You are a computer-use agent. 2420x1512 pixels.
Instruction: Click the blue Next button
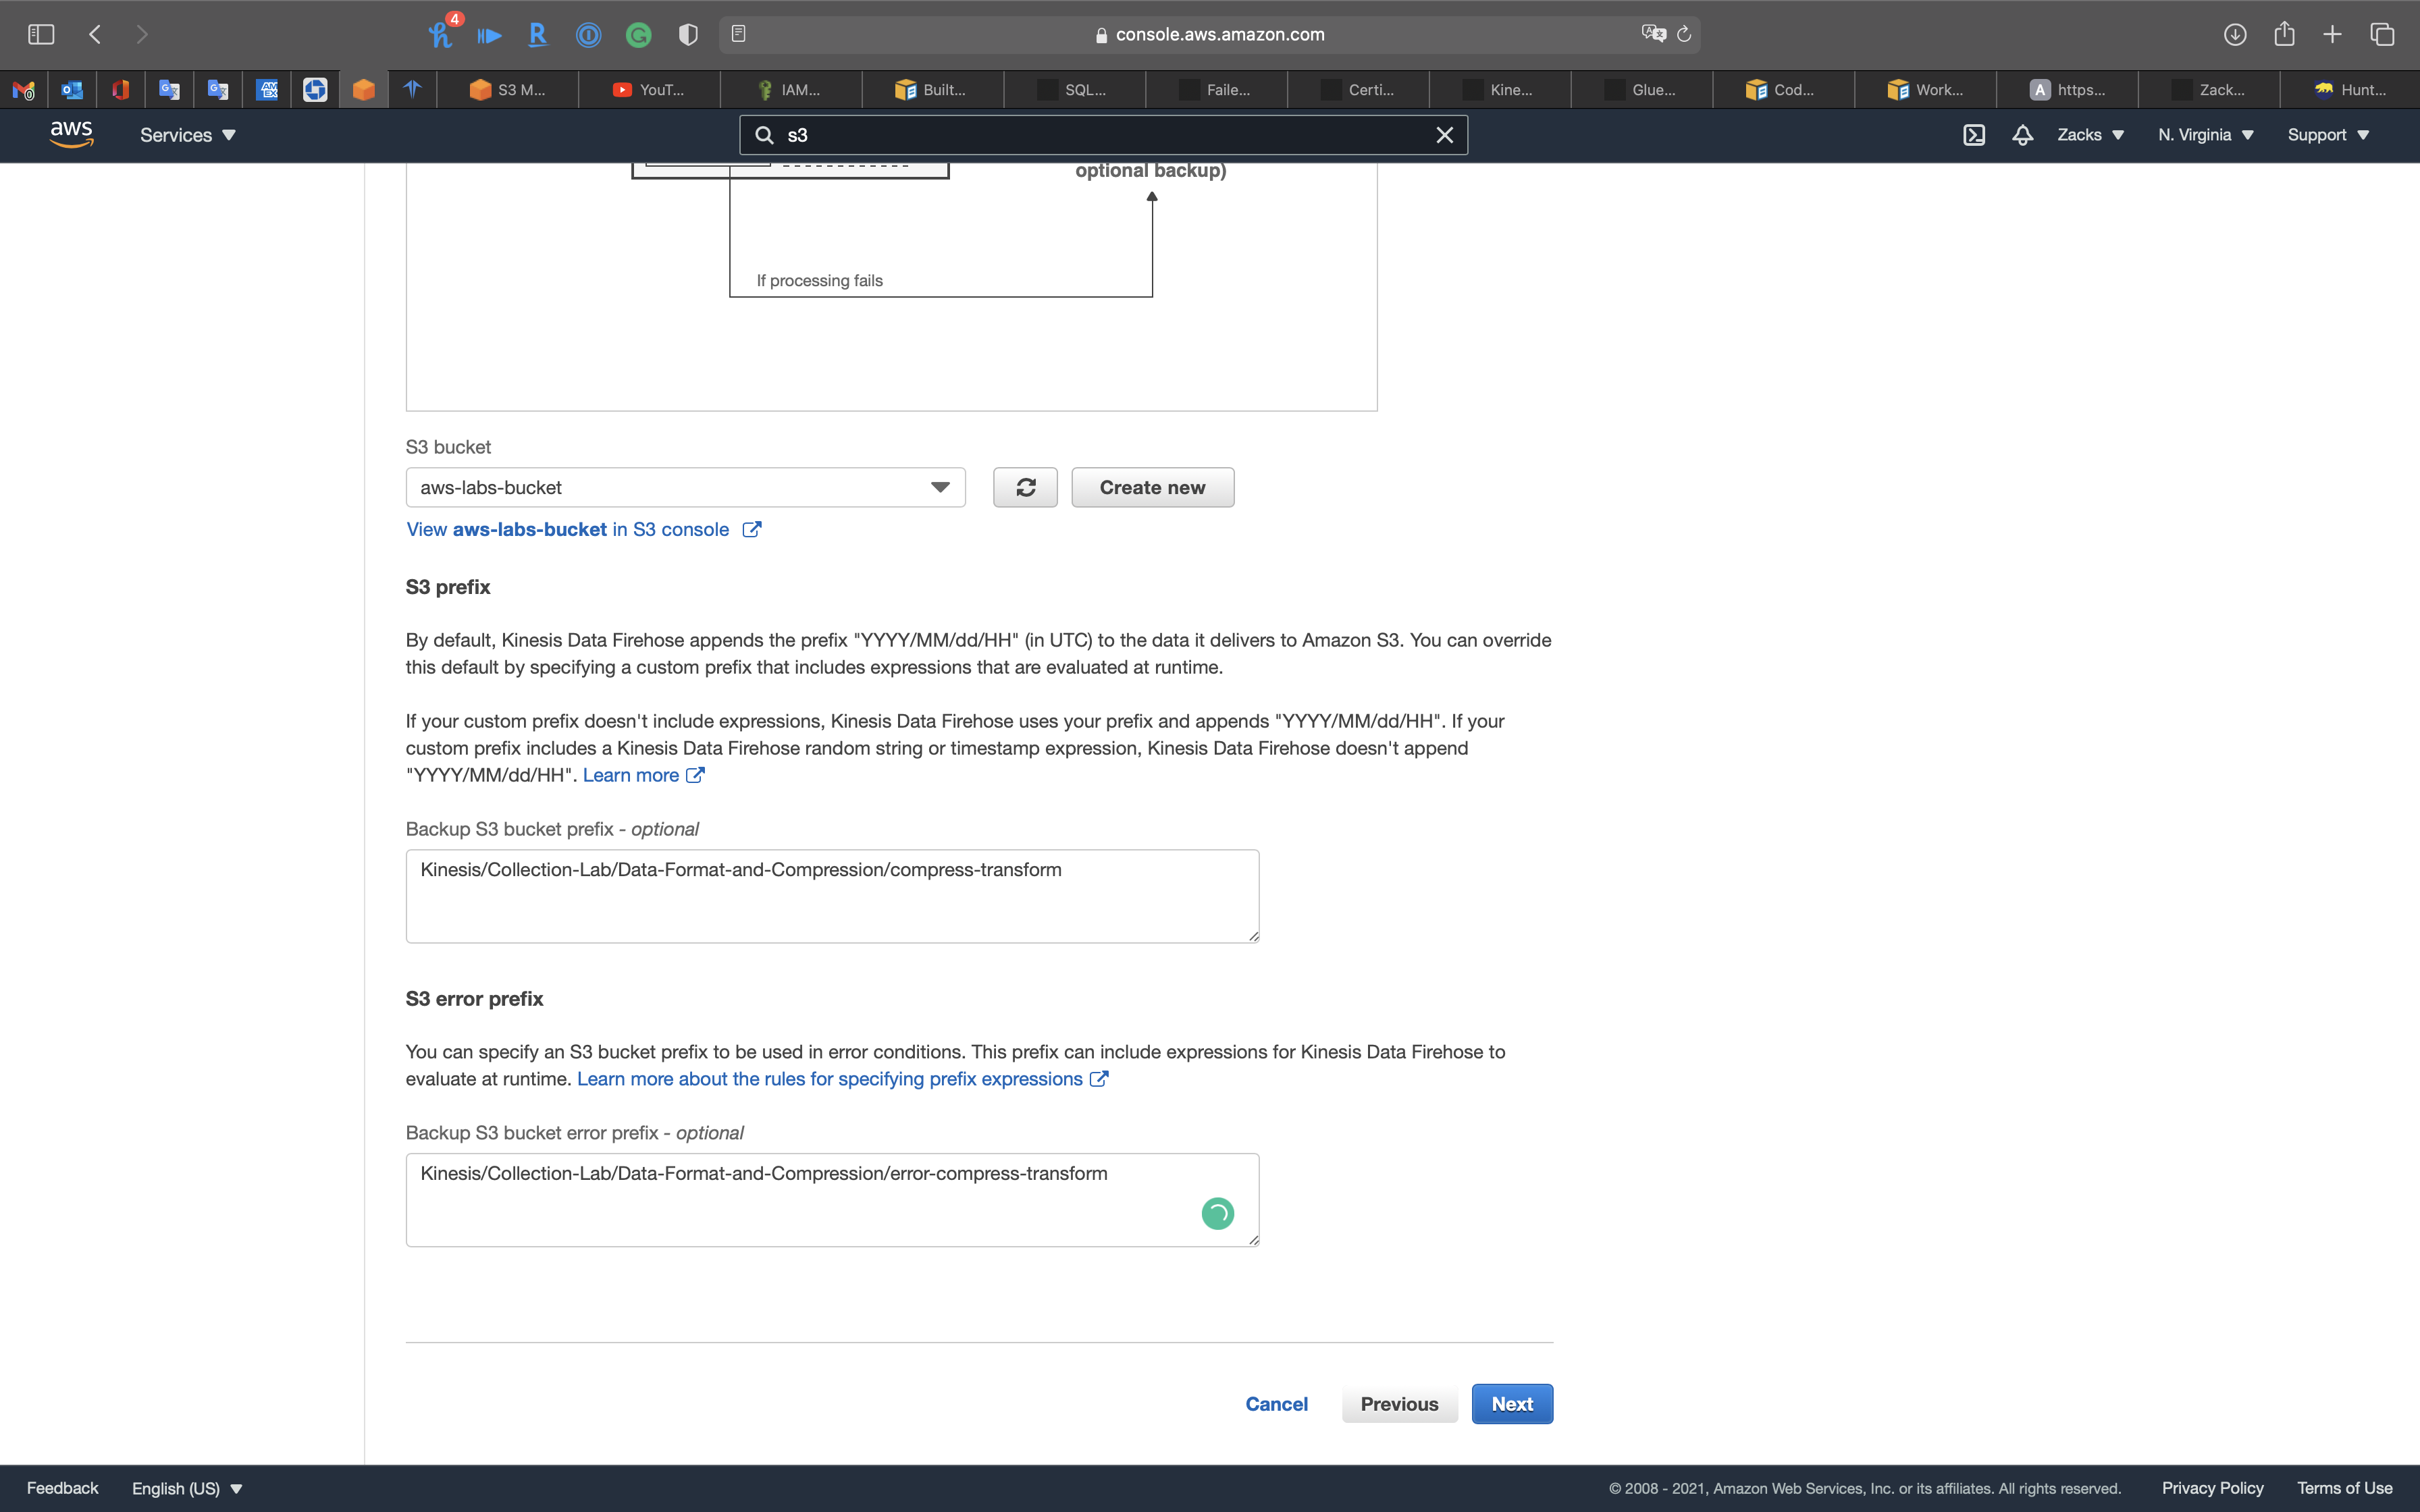(1511, 1404)
